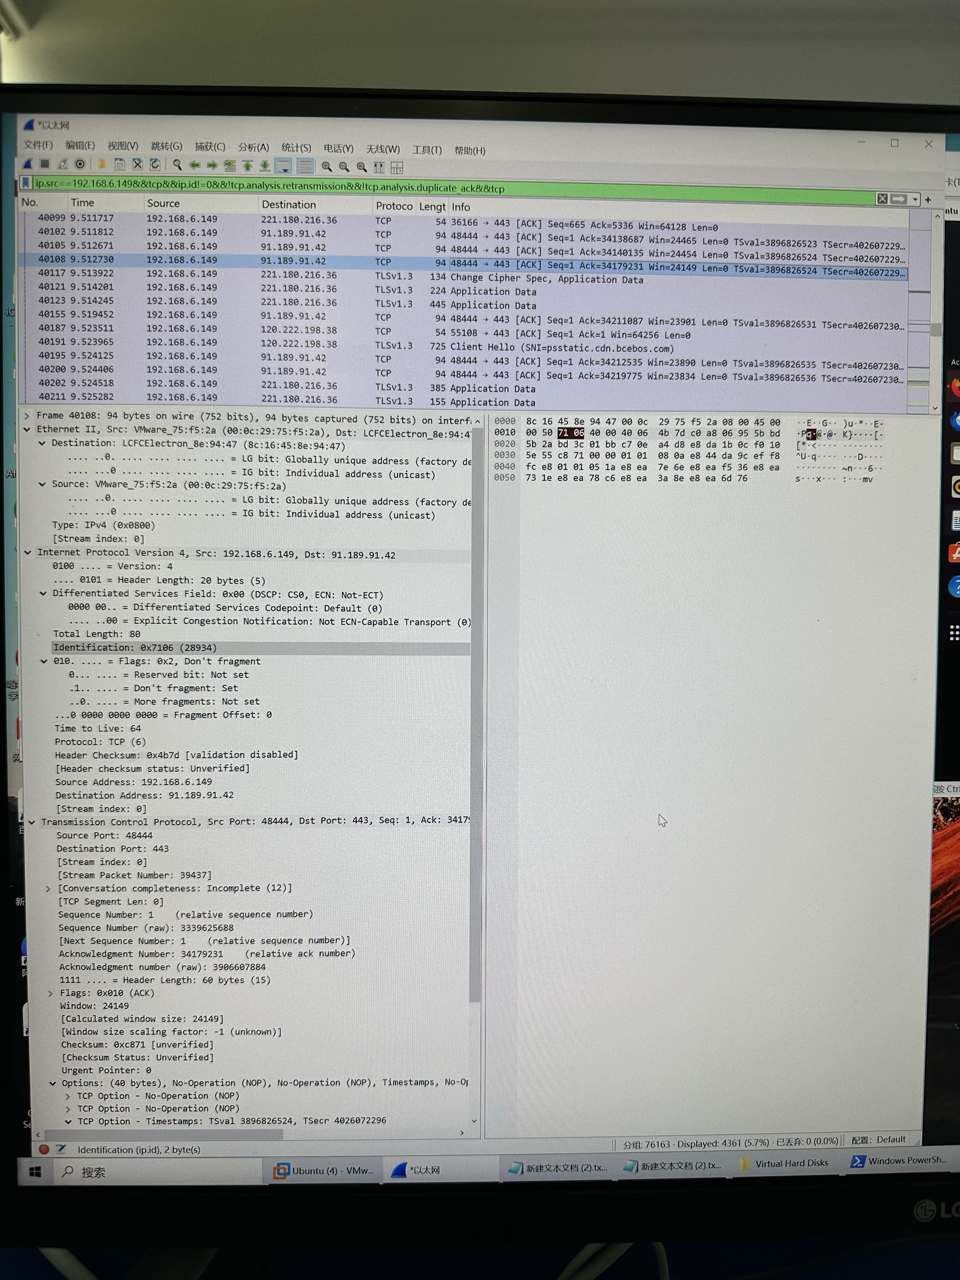Collapse the Flags: 0x2 Don't fragment node
960x1280 pixels.
click(44, 661)
